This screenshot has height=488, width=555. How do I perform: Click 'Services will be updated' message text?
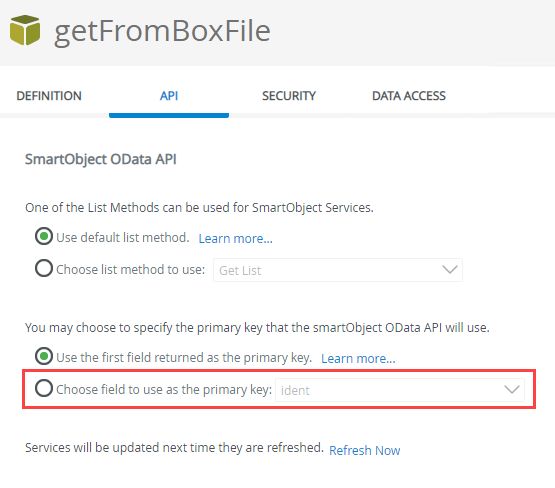pos(174,448)
